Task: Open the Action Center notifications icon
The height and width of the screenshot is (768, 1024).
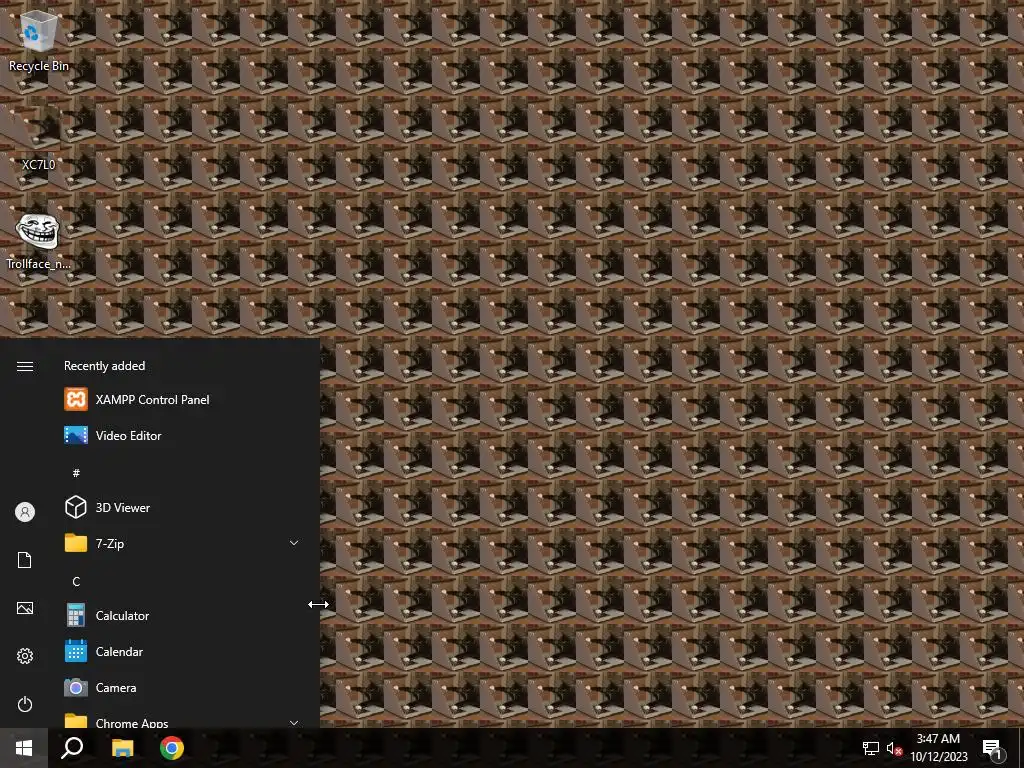Action: pyautogui.click(x=993, y=749)
